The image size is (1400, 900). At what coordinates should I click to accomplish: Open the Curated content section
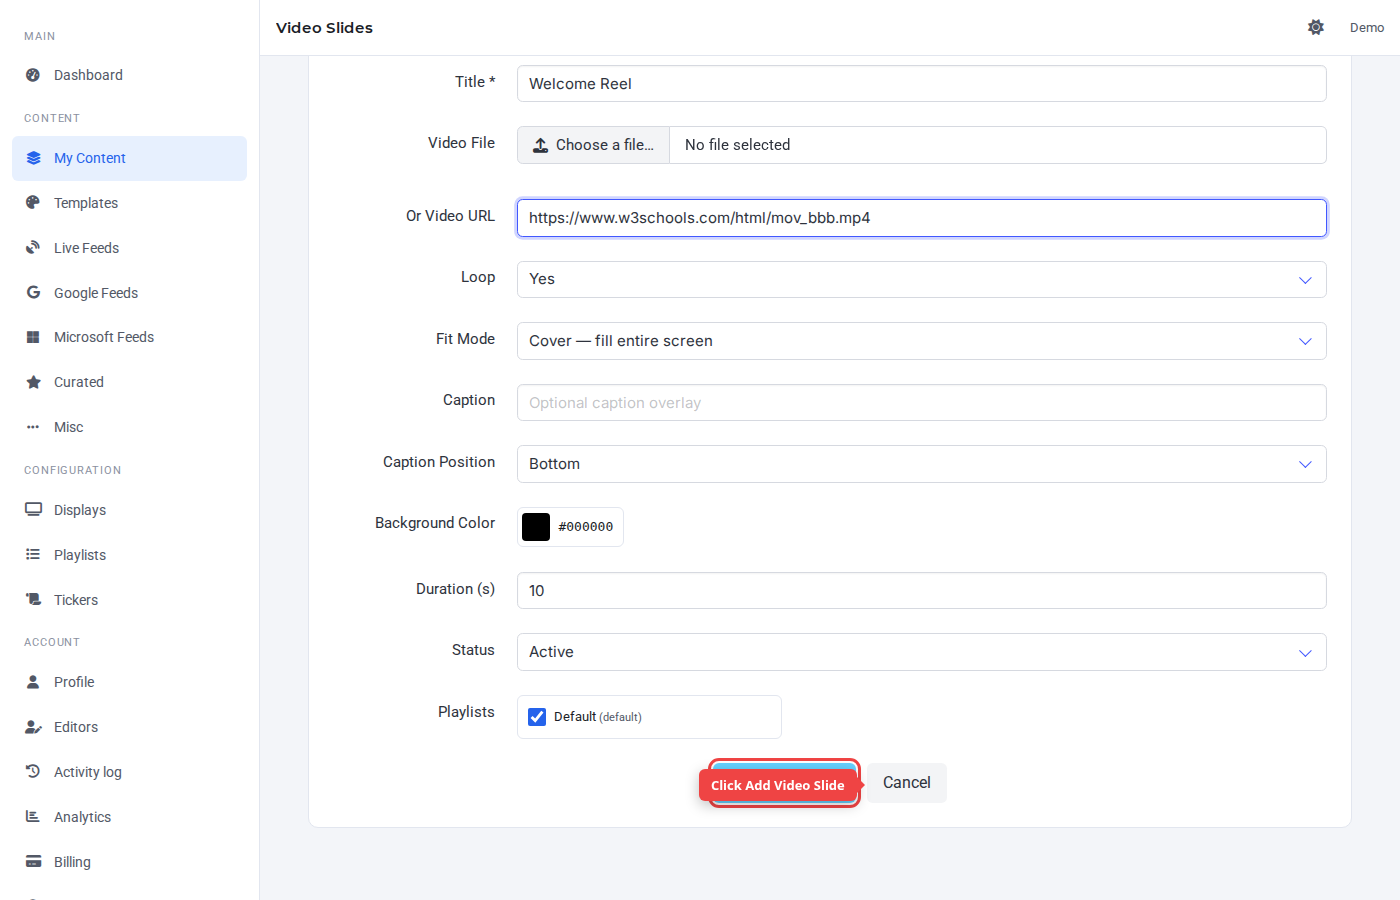[x=129, y=382]
